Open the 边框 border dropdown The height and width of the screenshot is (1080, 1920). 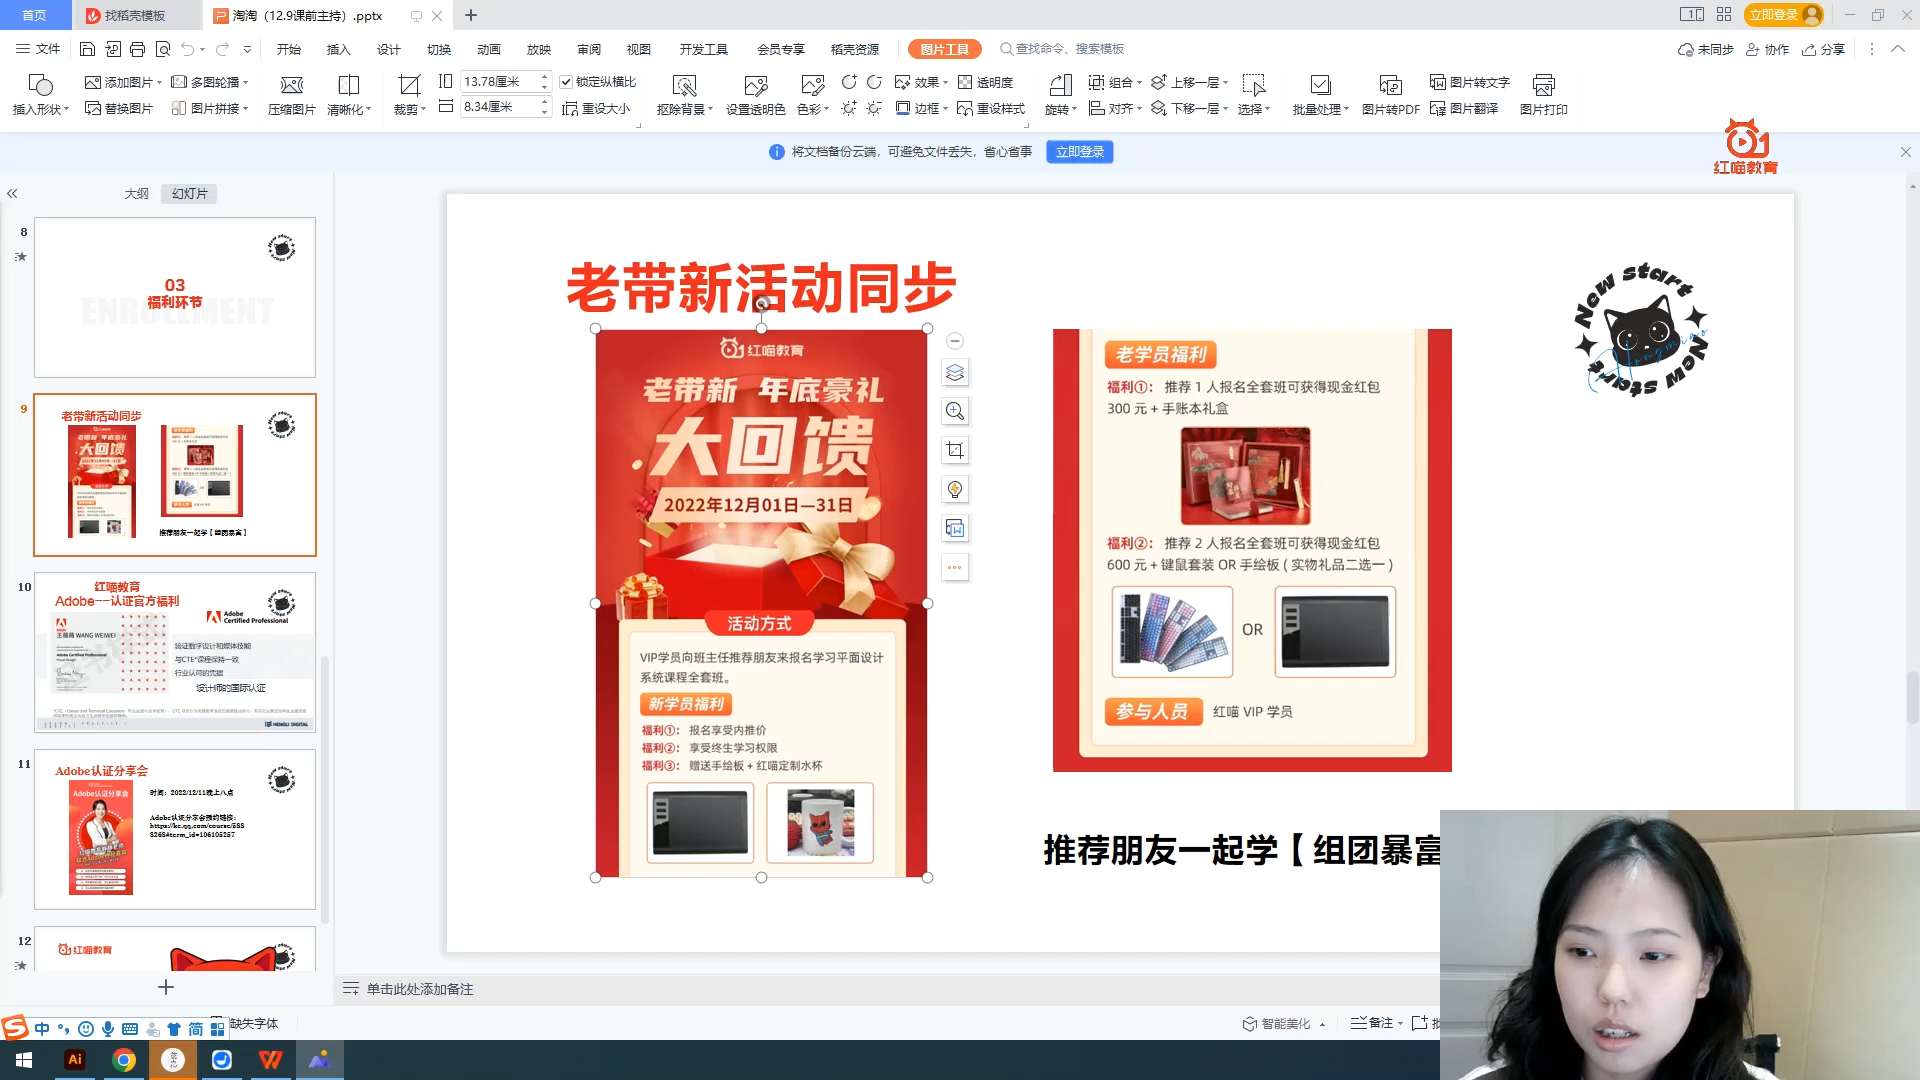[x=922, y=108]
